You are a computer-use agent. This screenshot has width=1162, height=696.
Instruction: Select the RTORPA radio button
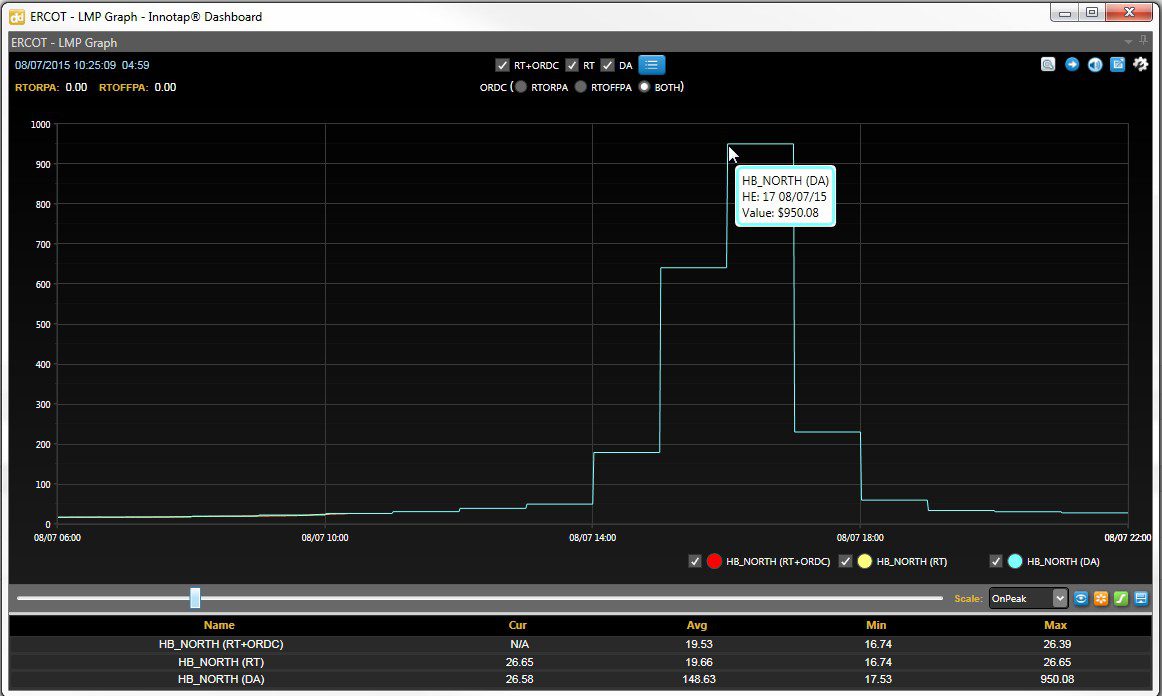521,87
